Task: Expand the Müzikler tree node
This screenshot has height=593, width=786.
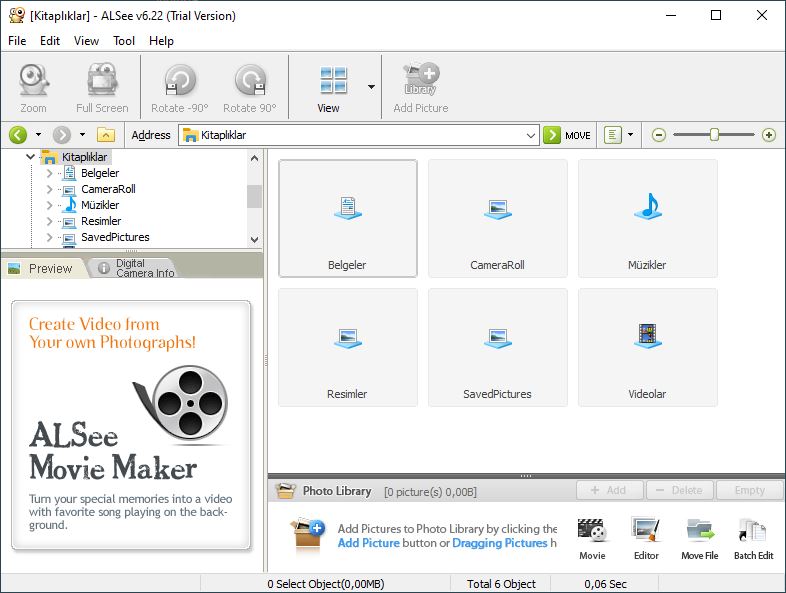Action: (x=49, y=206)
